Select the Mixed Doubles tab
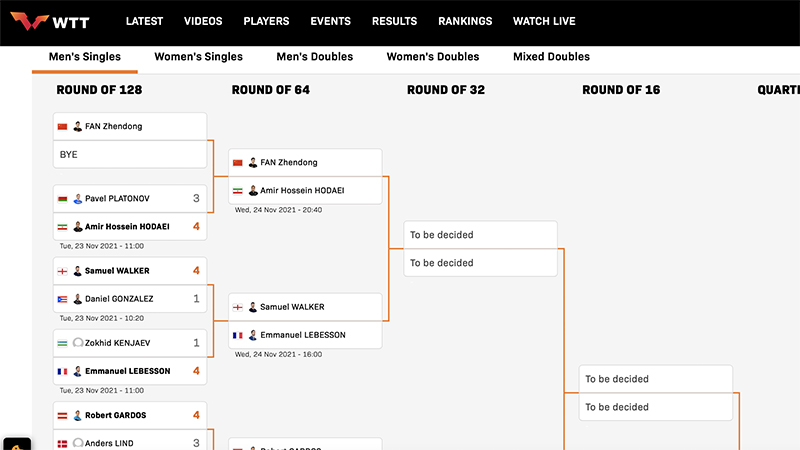The width and height of the screenshot is (800, 450). point(551,57)
